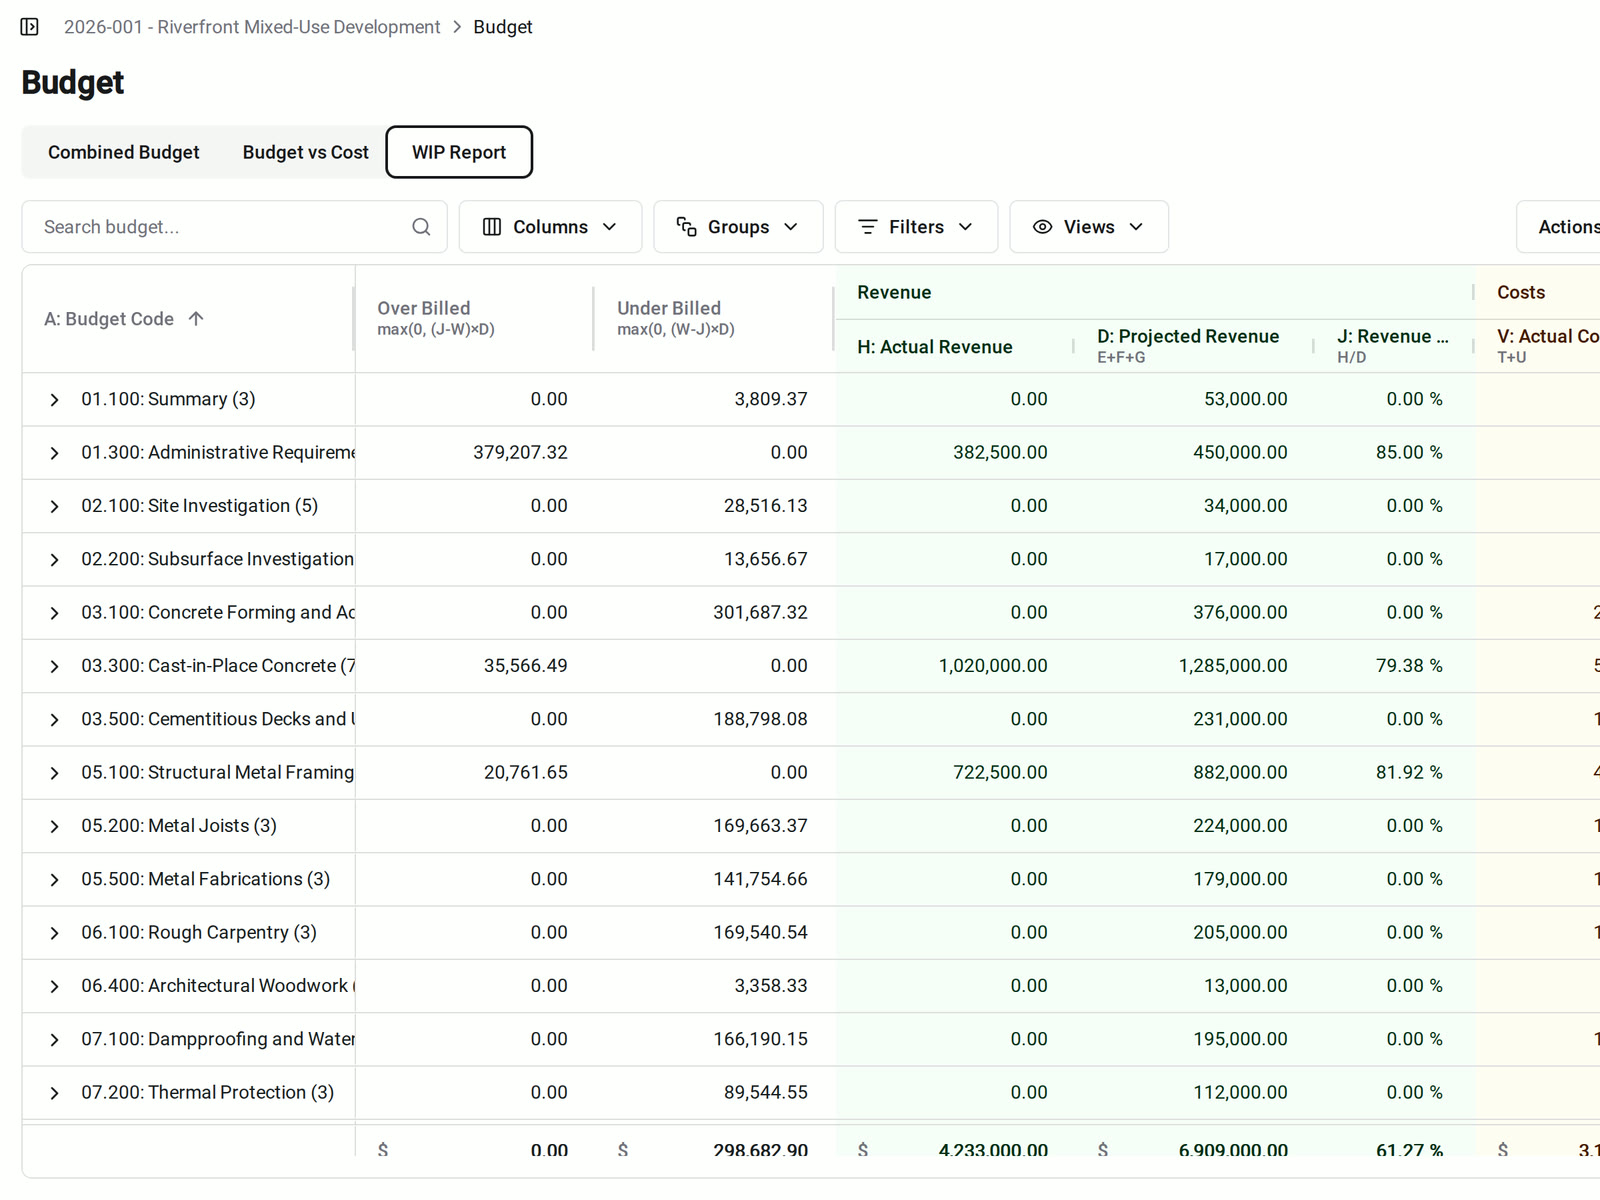Click the D: Projected Revenue column header
Image resolution: width=1600 pixels, height=1200 pixels.
(1194, 346)
